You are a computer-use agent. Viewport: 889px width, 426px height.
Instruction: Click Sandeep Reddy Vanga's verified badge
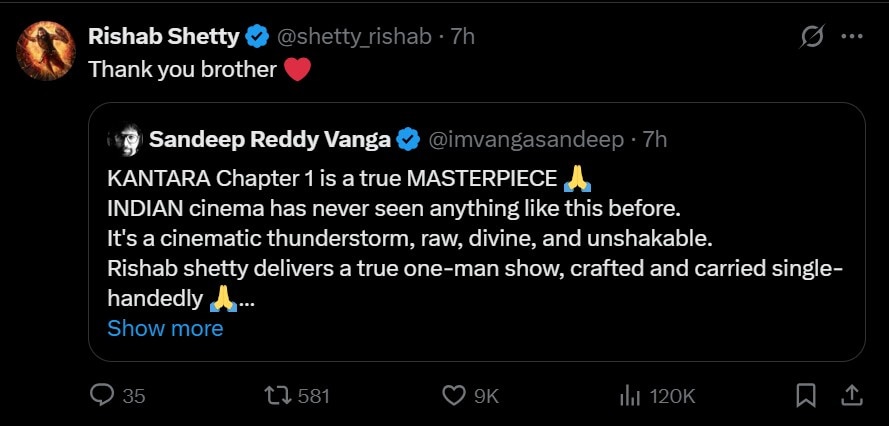pos(408,139)
